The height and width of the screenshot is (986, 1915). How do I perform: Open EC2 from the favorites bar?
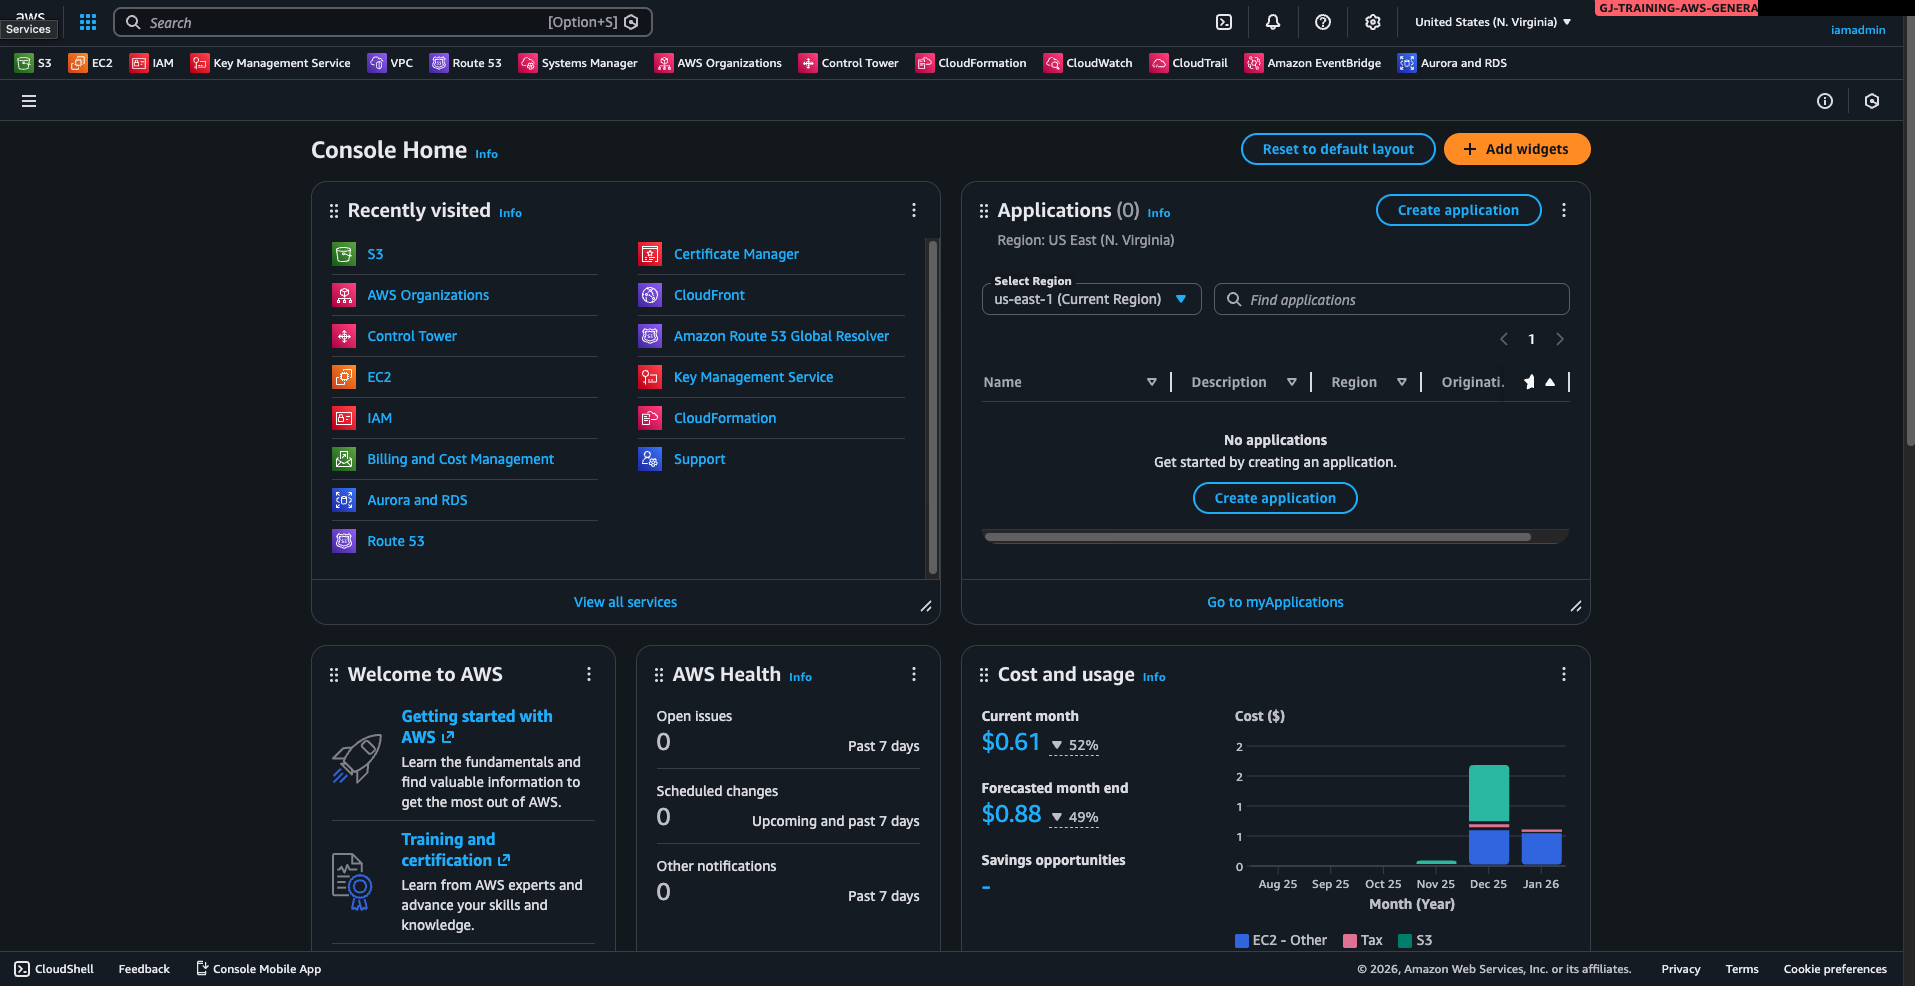(x=91, y=62)
